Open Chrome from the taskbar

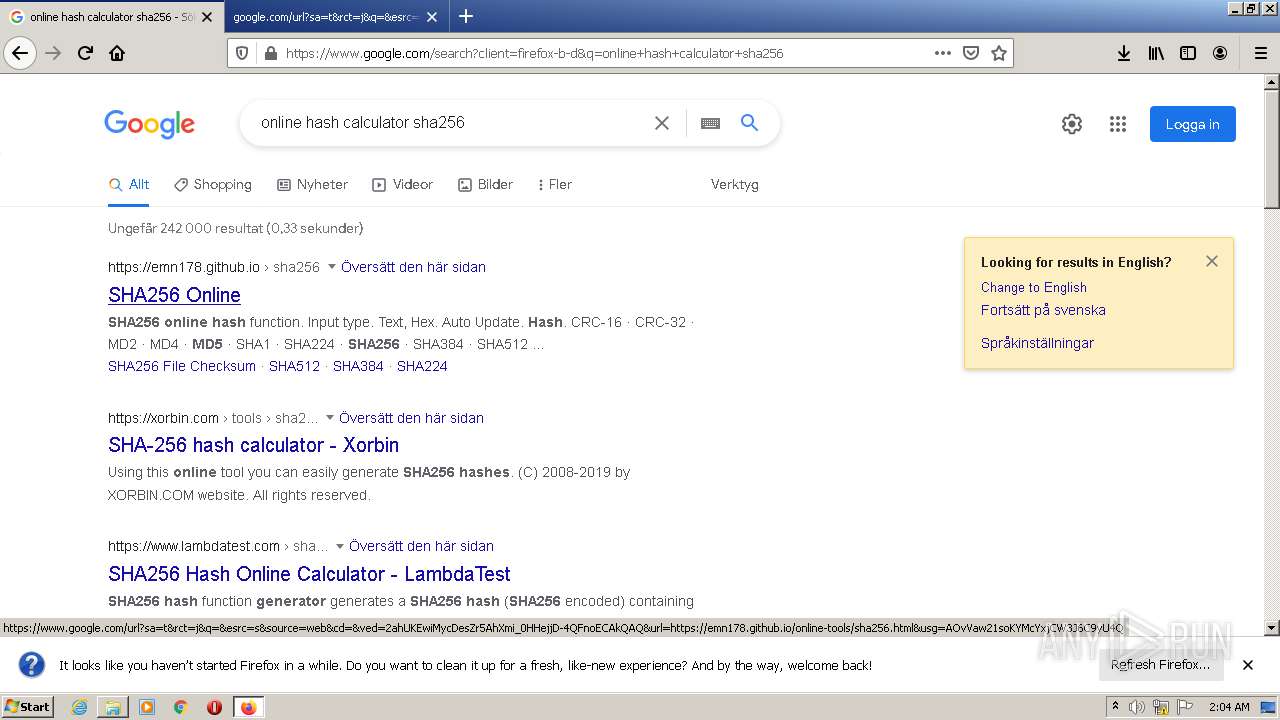pyautogui.click(x=180, y=707)
